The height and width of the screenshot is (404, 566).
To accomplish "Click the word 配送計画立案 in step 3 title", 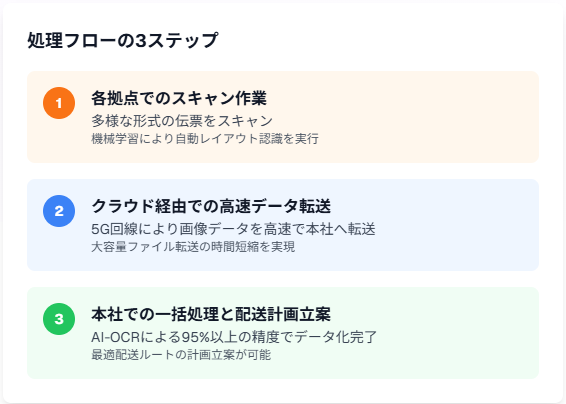I will (283, 314).
